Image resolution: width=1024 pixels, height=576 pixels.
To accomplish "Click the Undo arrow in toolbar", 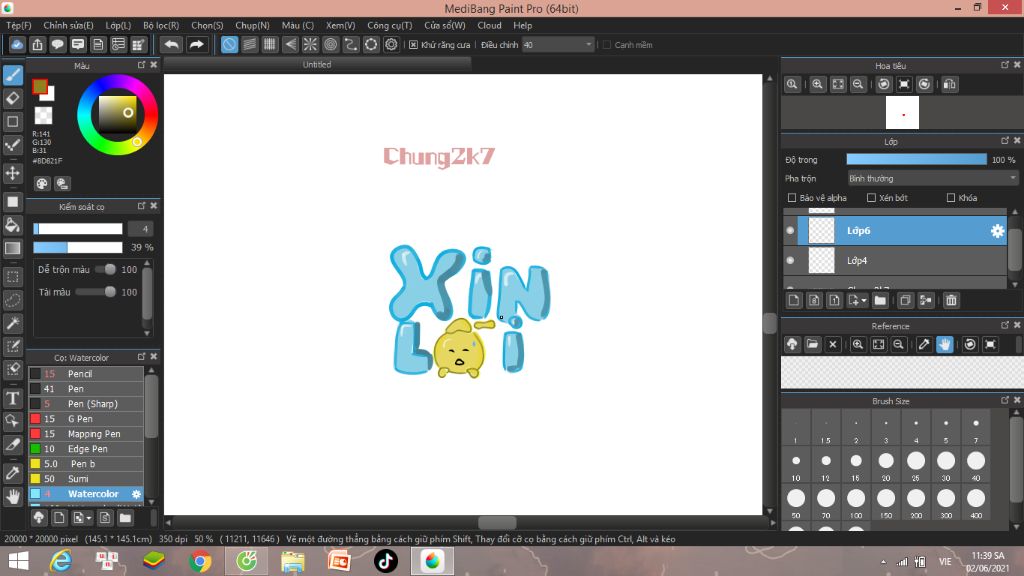I will pos(172,44).
